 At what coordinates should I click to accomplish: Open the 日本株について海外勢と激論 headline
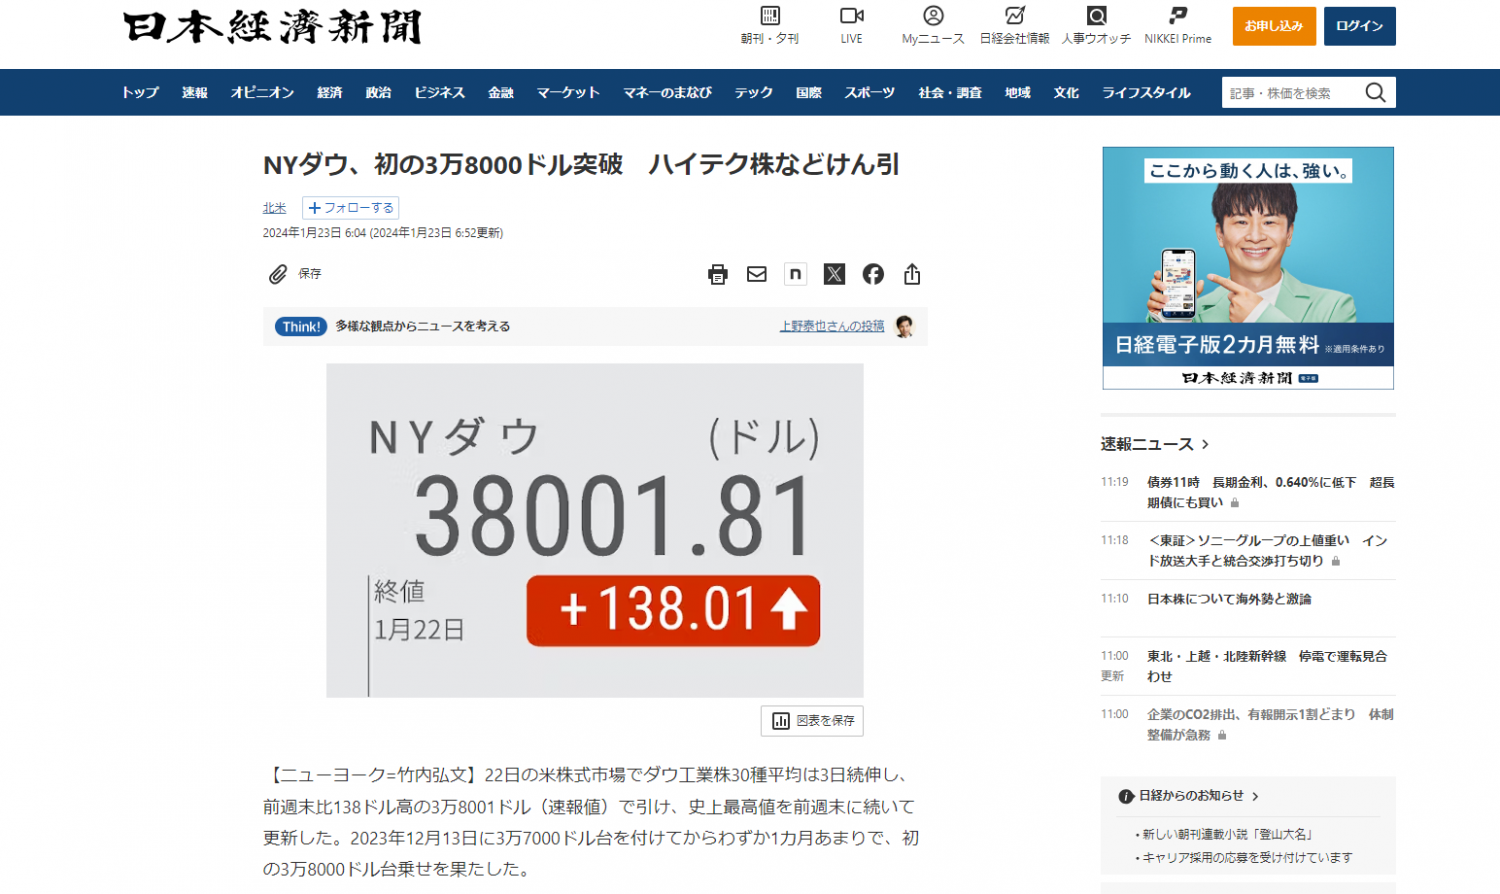1229,599
